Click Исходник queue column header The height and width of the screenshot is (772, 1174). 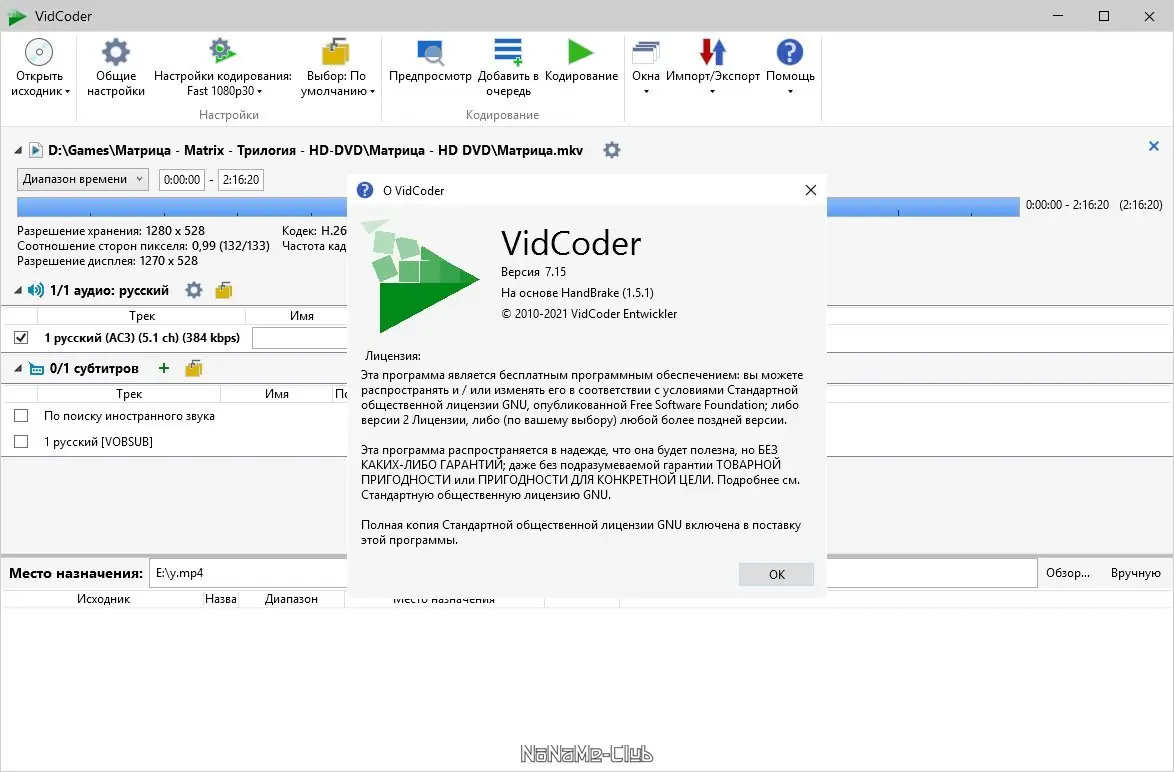[103, 599]
